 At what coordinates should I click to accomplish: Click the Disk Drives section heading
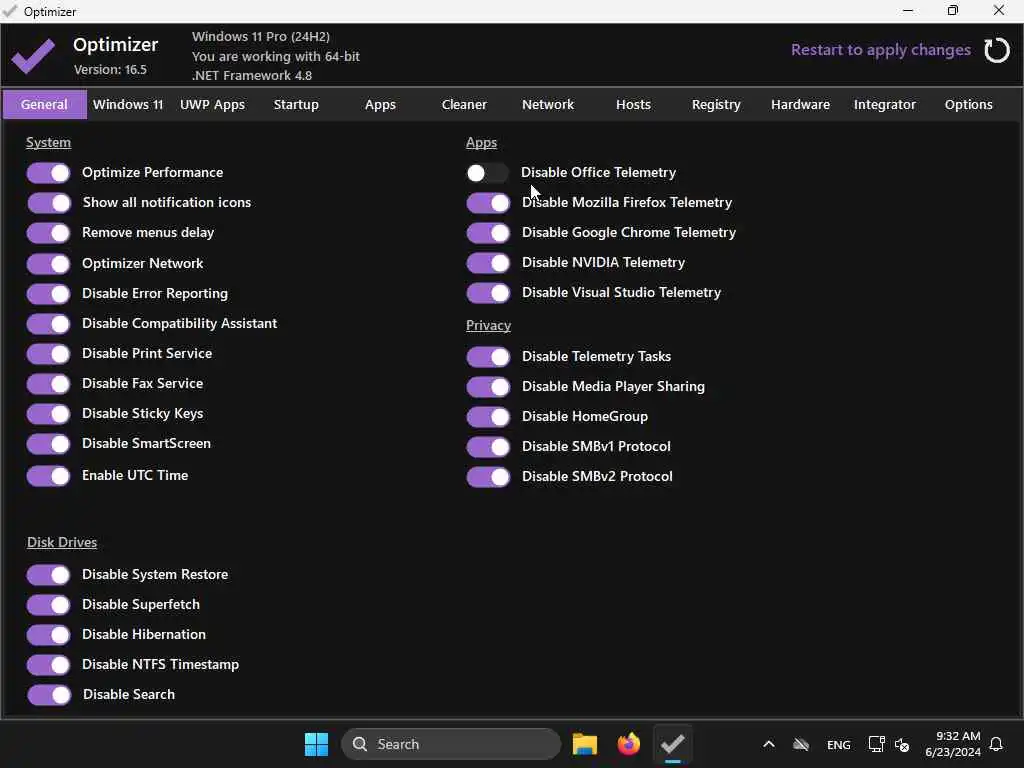point(62,542)
